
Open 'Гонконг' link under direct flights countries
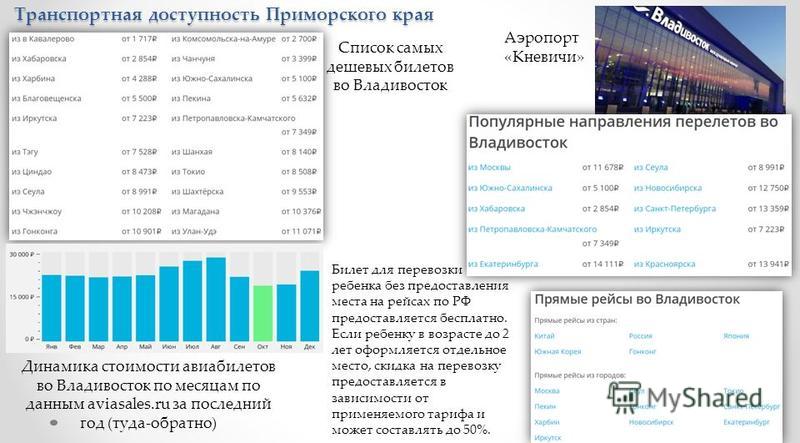[x=642, y=352]
